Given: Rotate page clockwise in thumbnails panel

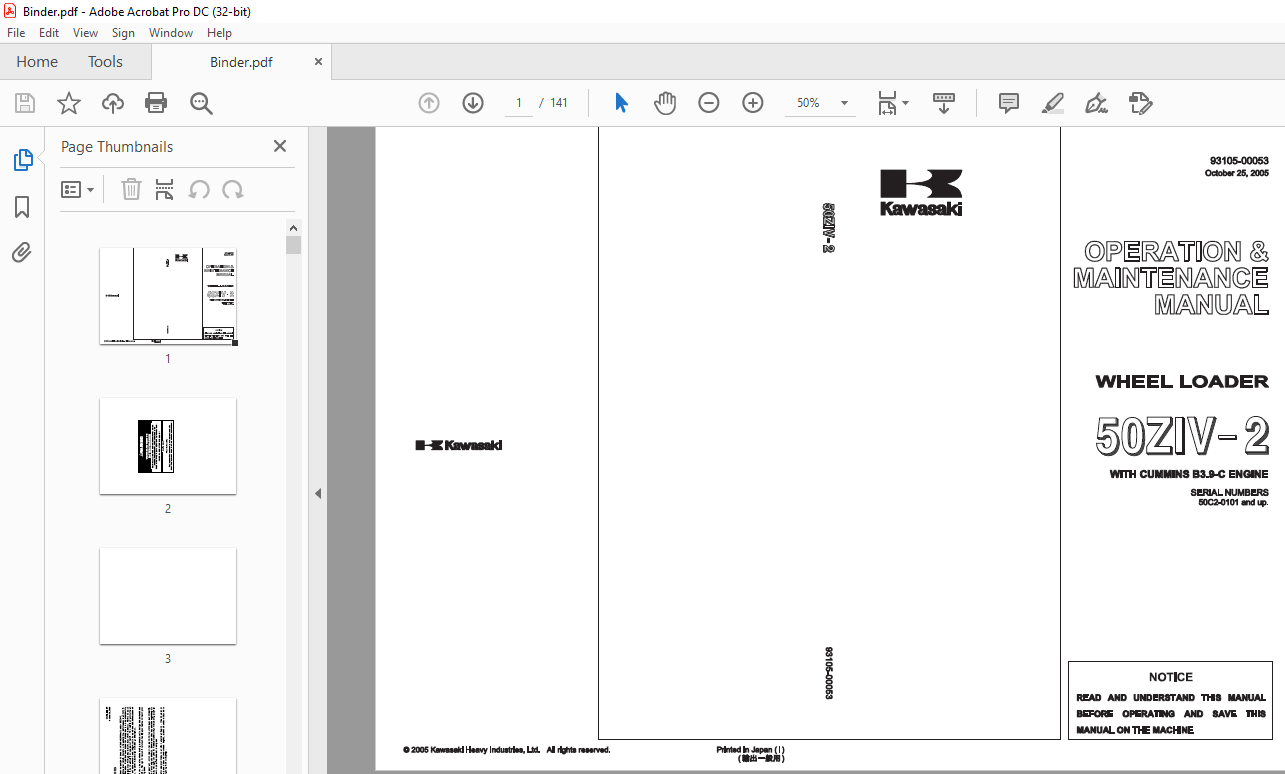Looking at the screenshot, I should coord(233,189).
